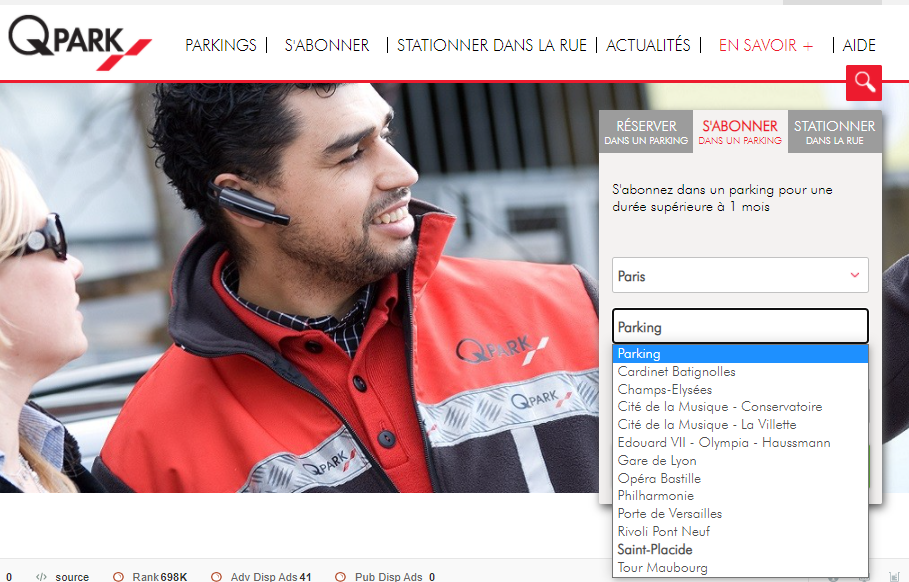This screenshot has width=909, height=582.
Task: Open the PARKINGS menu
Action: pyautogui.click(x=221, y=45)
